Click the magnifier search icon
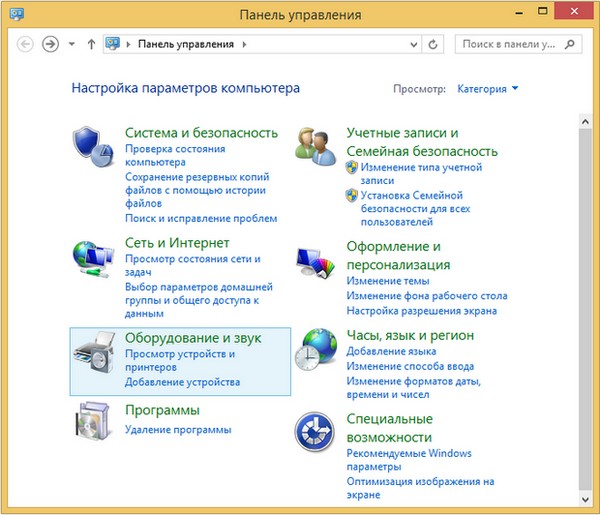 tap(569, 44)
